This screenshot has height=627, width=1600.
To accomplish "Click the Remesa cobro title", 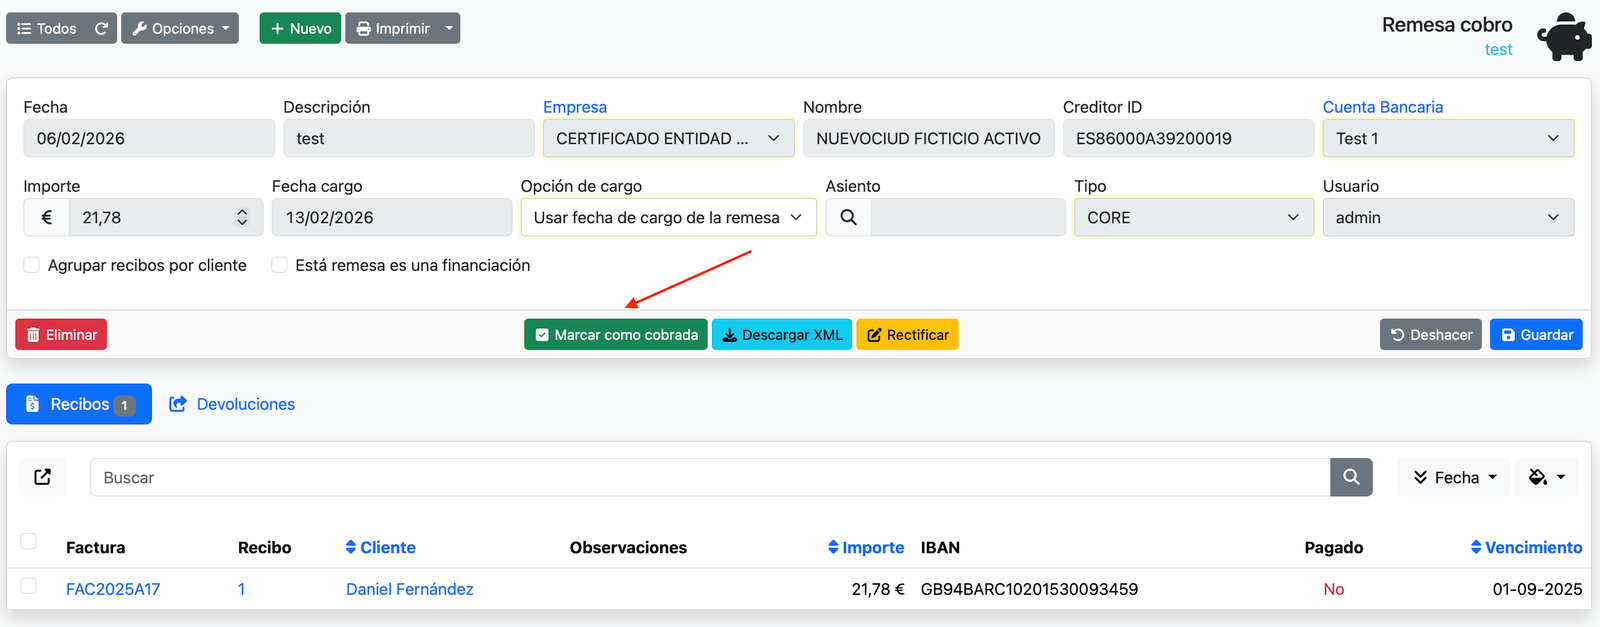I will (1447, 25).
